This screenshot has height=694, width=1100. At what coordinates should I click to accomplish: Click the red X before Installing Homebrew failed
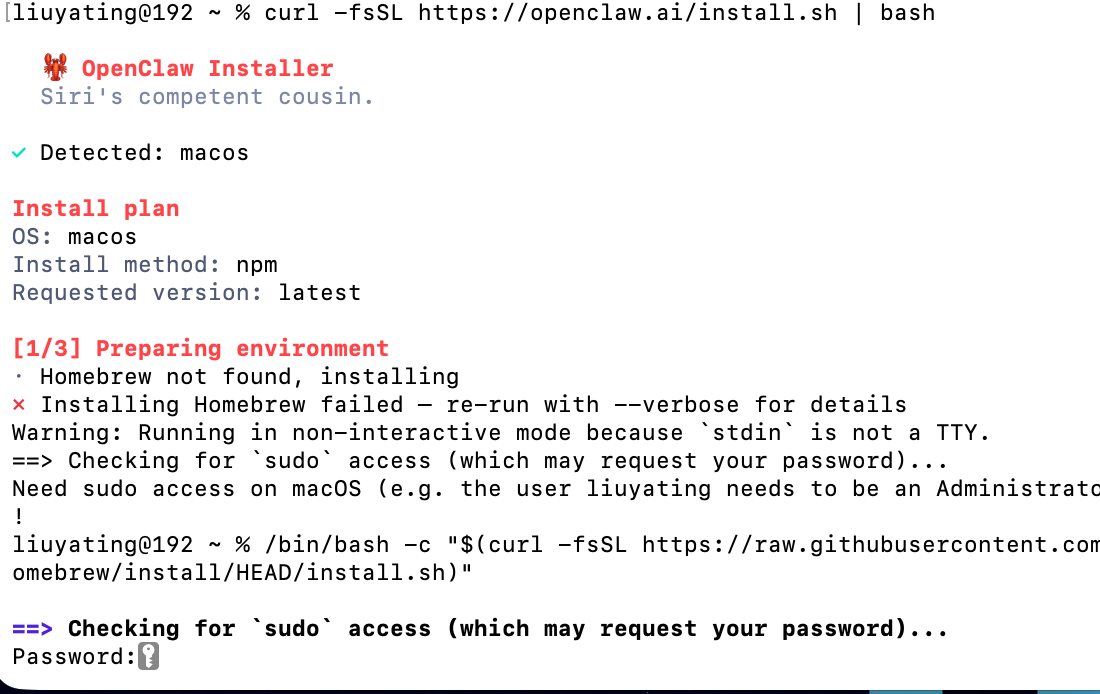pyautogui.click(x=19, y=405)
